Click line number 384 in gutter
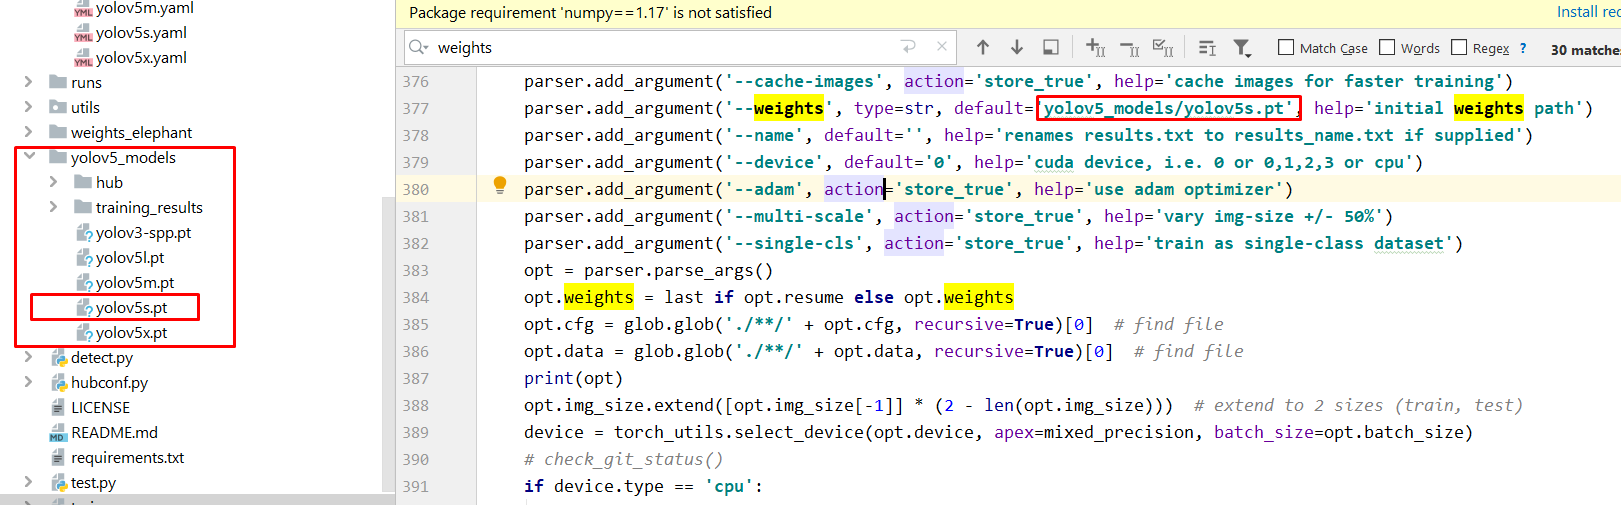 point(416,297)
